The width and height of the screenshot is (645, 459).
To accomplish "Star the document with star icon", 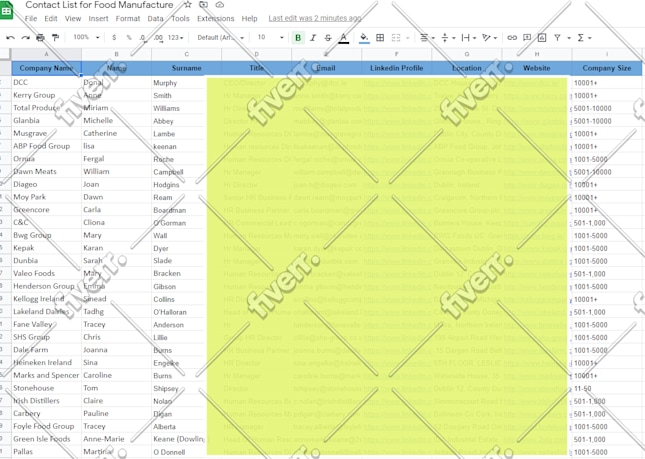I will [x=188, y=5].
